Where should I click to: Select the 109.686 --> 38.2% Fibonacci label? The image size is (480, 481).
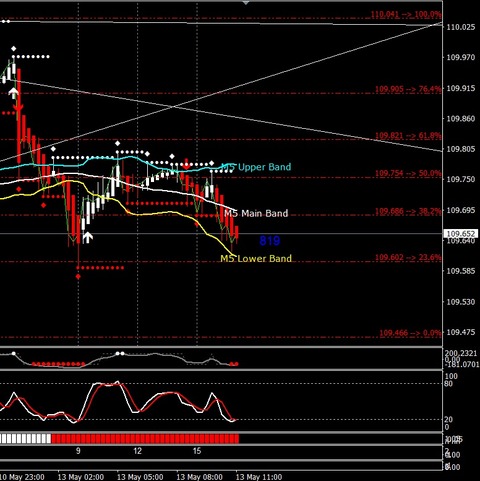pos(408,211)
